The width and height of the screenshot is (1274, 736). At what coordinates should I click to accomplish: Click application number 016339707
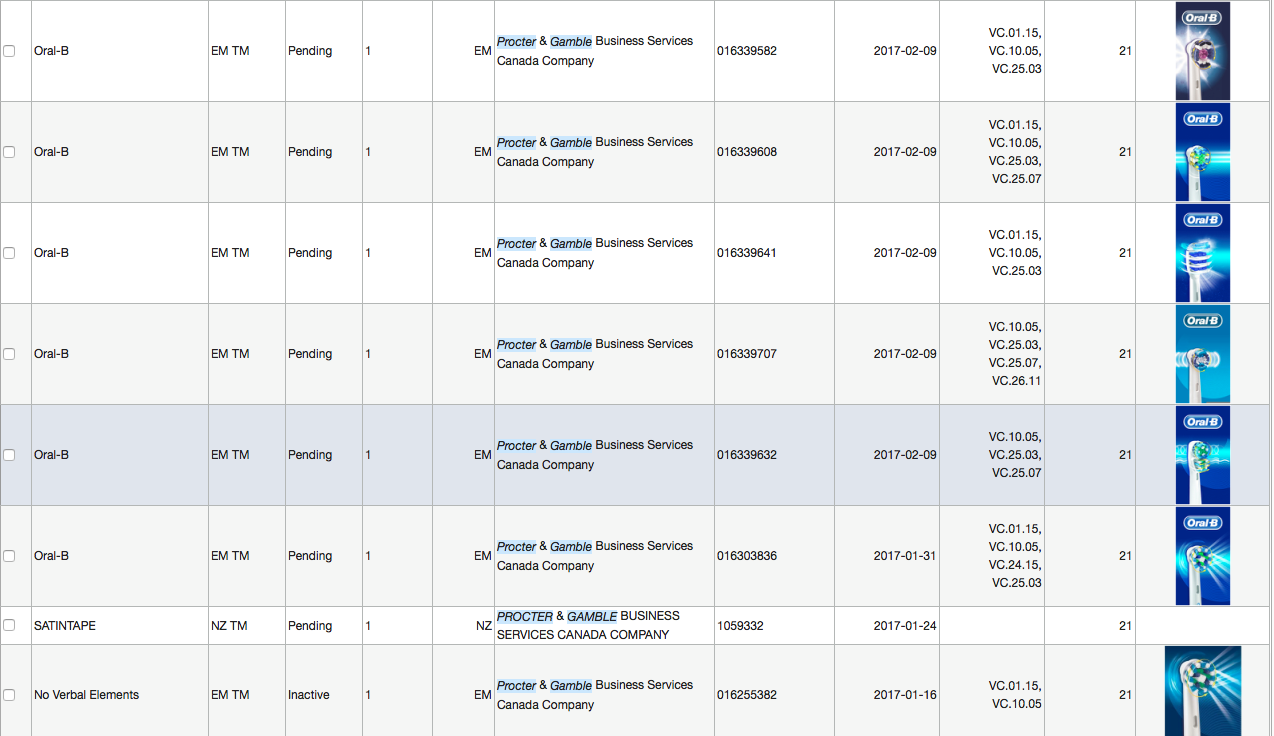(x=747, y=354)
